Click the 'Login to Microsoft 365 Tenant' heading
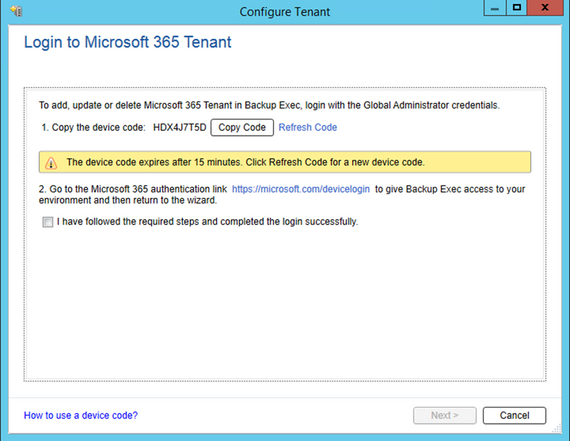Image resolution: width=570 pixels, height=441 pixels. click(128, 42)
